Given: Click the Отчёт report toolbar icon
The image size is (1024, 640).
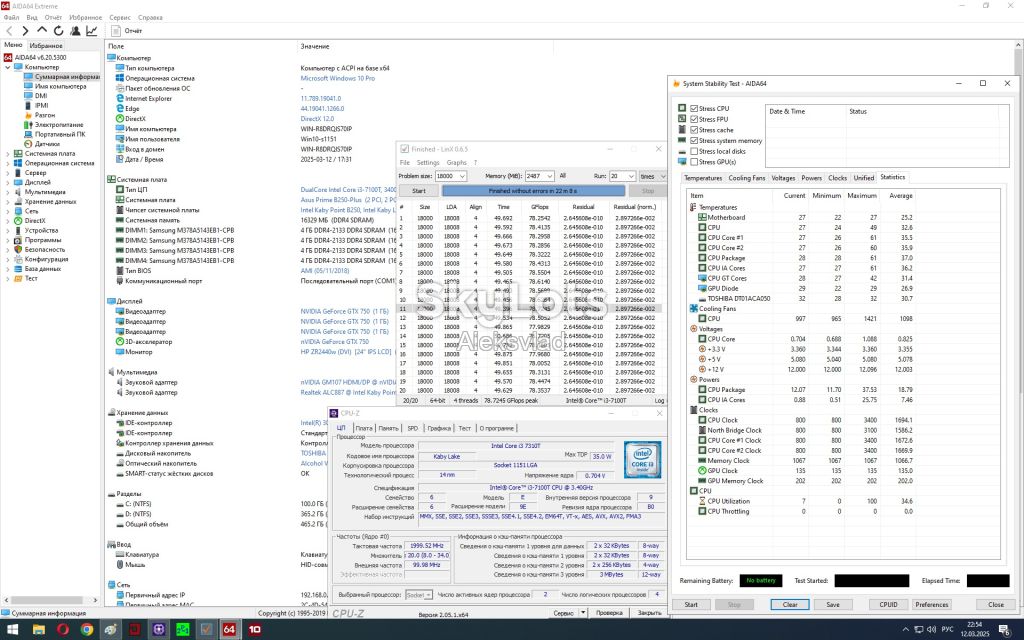Looking at the screenshot, I should pos(116,31).
